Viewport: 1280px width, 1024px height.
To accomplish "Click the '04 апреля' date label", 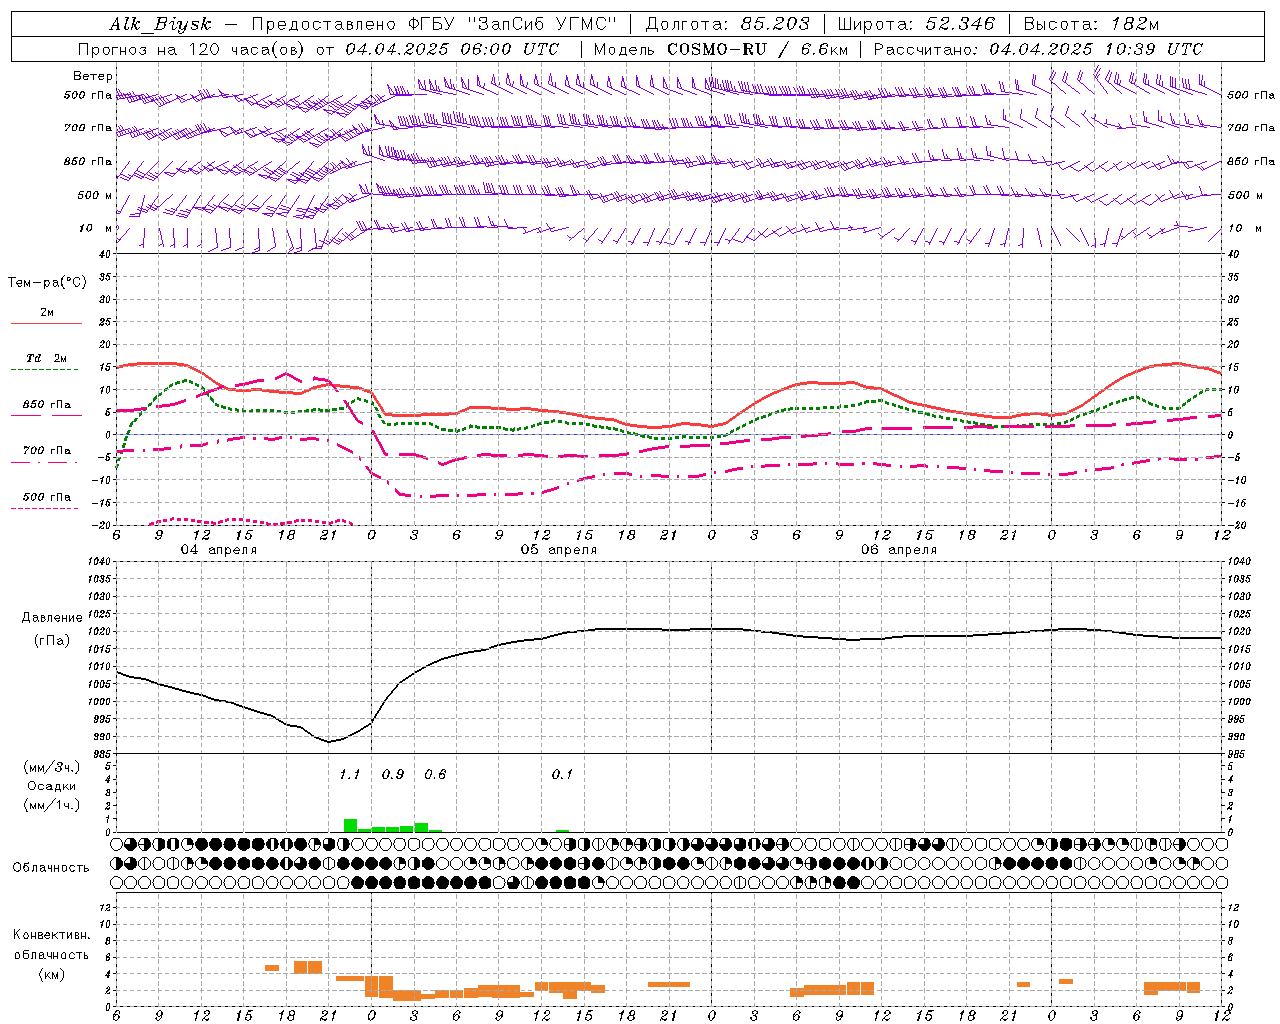I will (218, 550).
